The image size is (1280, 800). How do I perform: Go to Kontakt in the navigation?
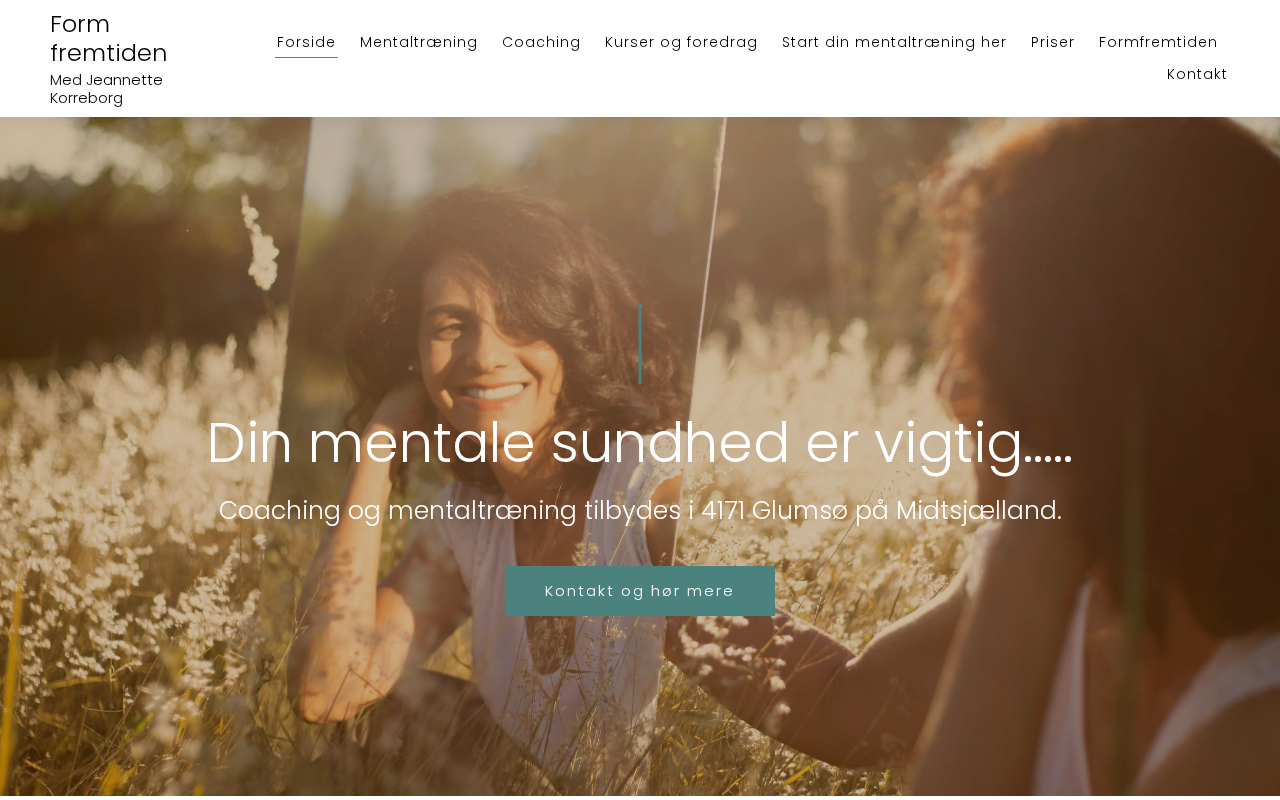[1197, 74]
